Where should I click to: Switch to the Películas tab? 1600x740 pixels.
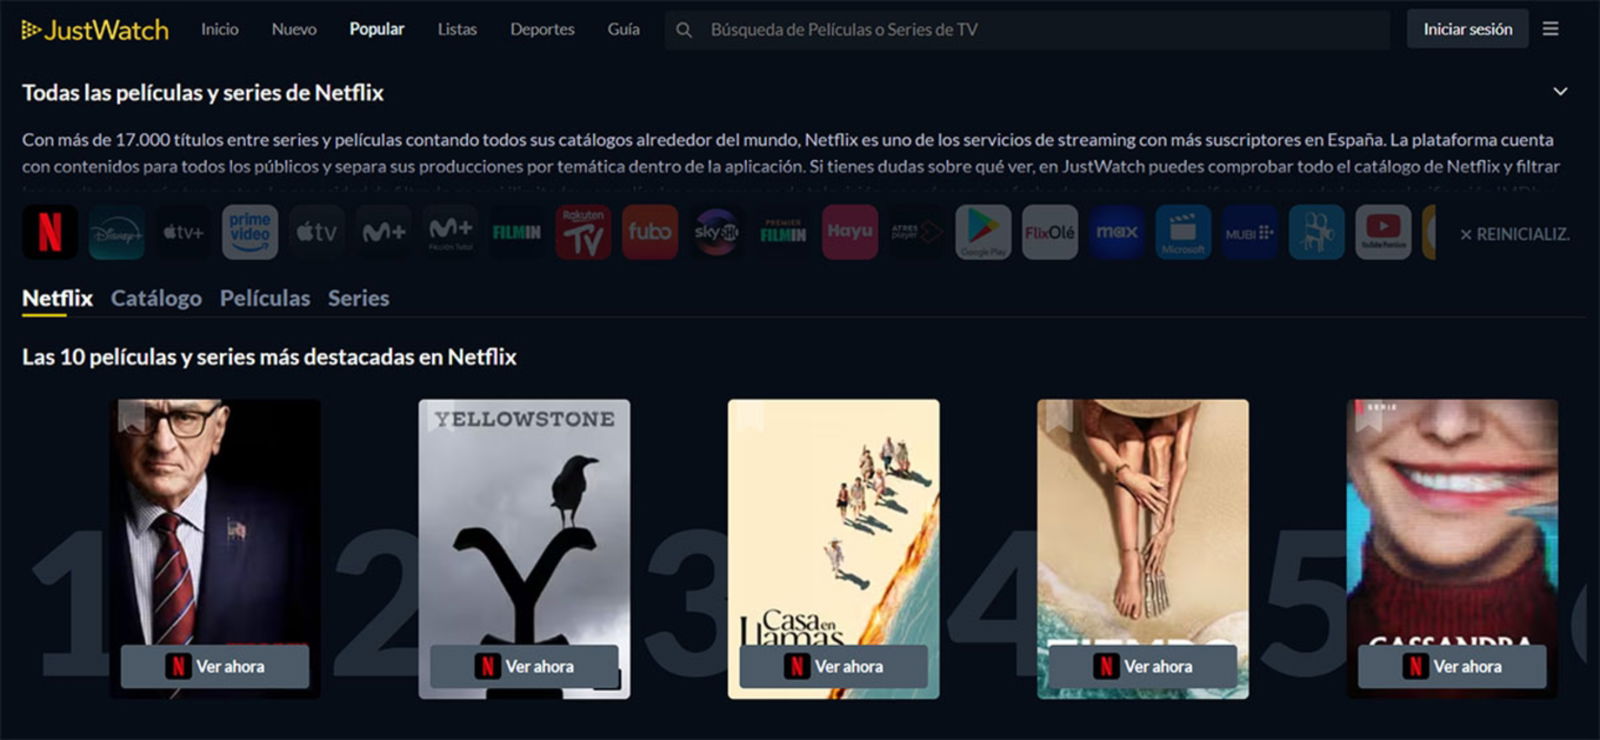click(265, 298)
